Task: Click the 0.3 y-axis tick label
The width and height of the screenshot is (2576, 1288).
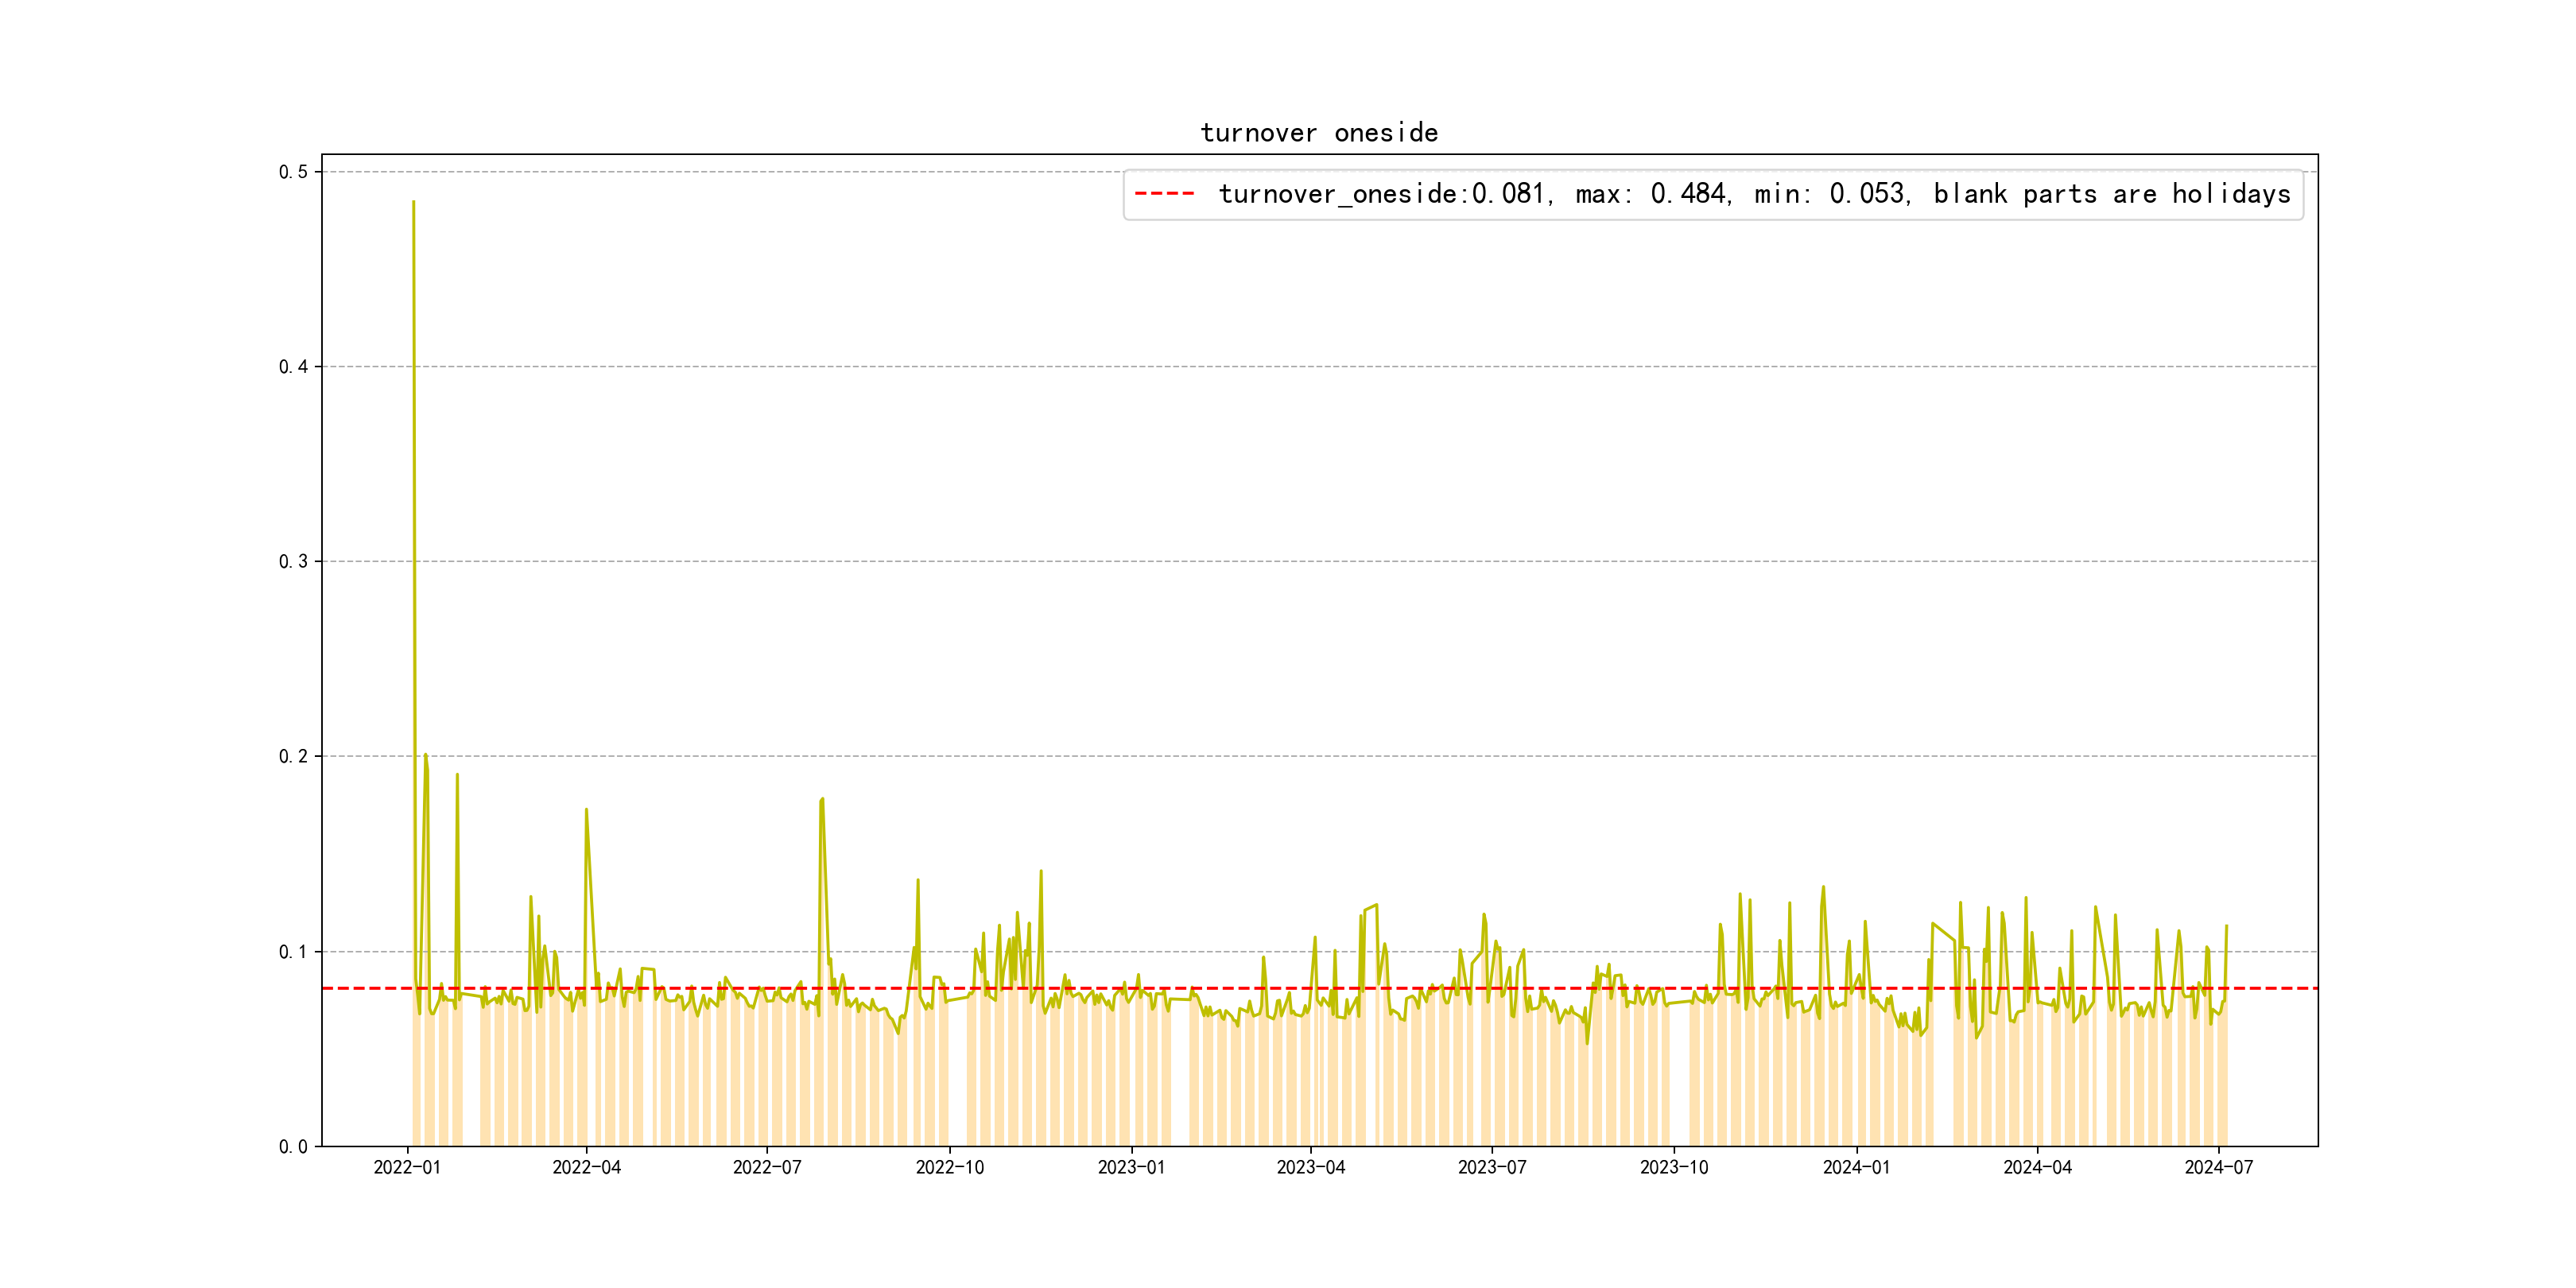Action: [293, 562]
